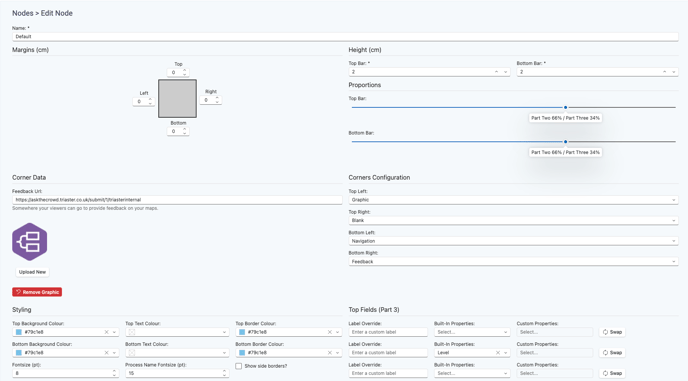688x381 pixels.
Task: Click the Top Border Colour swatch
Action: coord(242,332)
